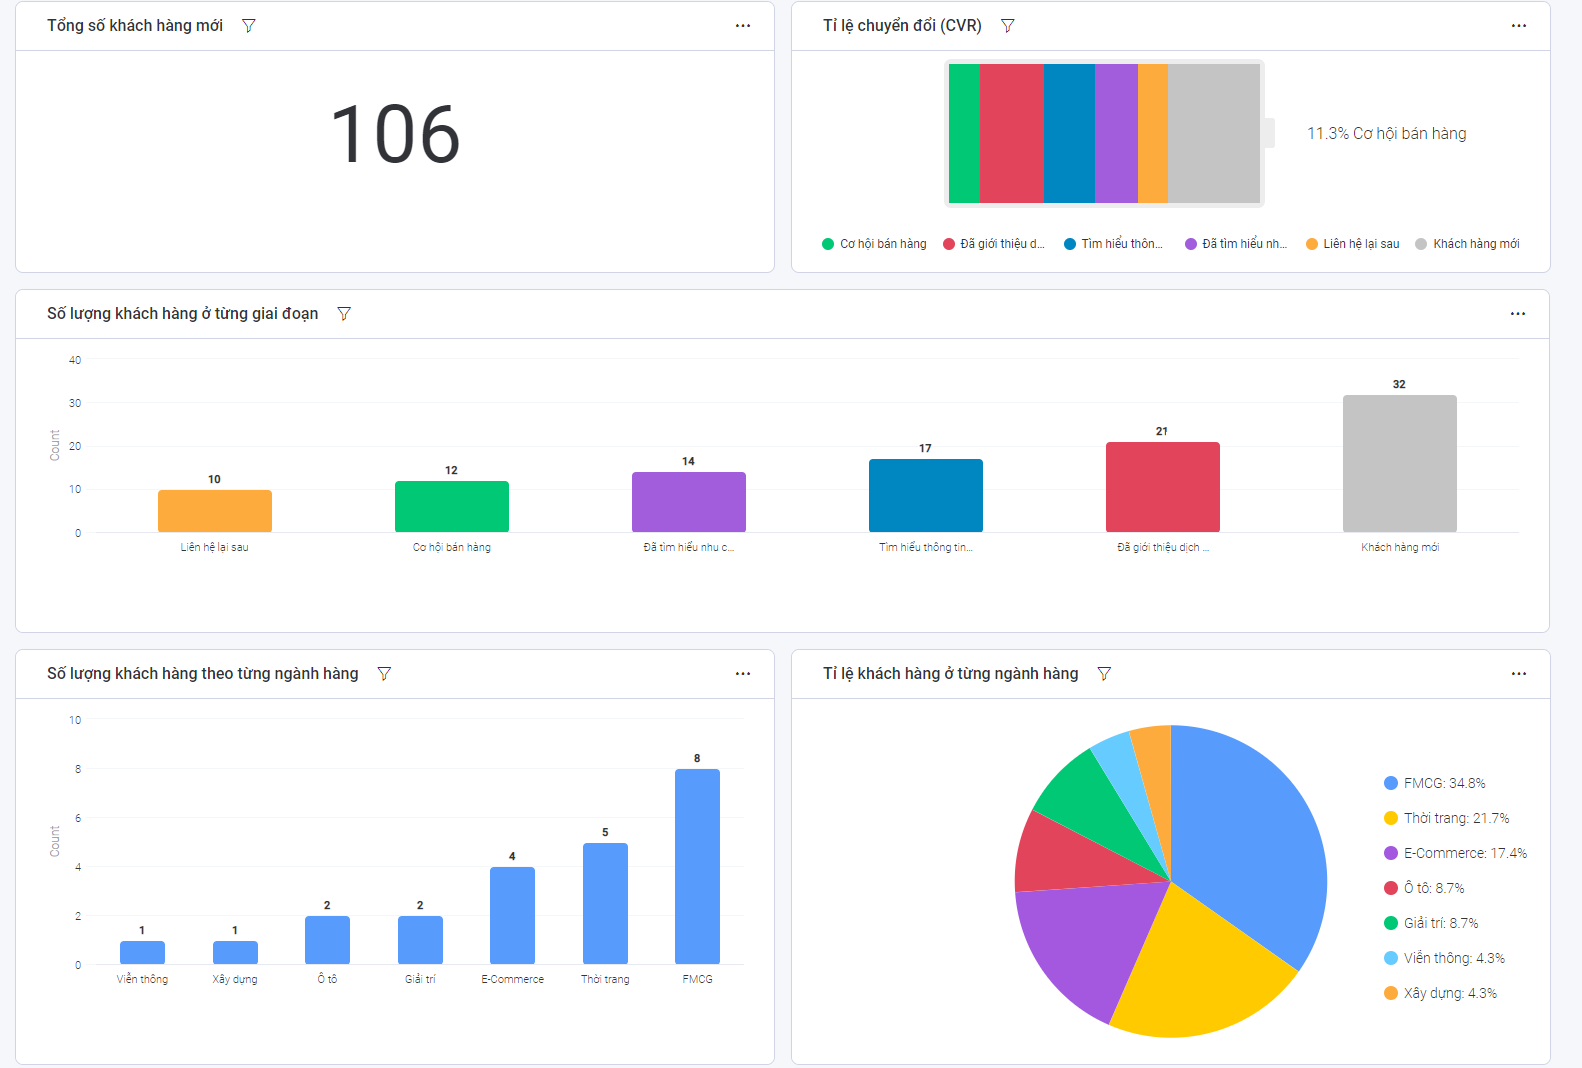
Task: Expand options menu of the giai đoạn bar chart
Action: click(1518, 314)
